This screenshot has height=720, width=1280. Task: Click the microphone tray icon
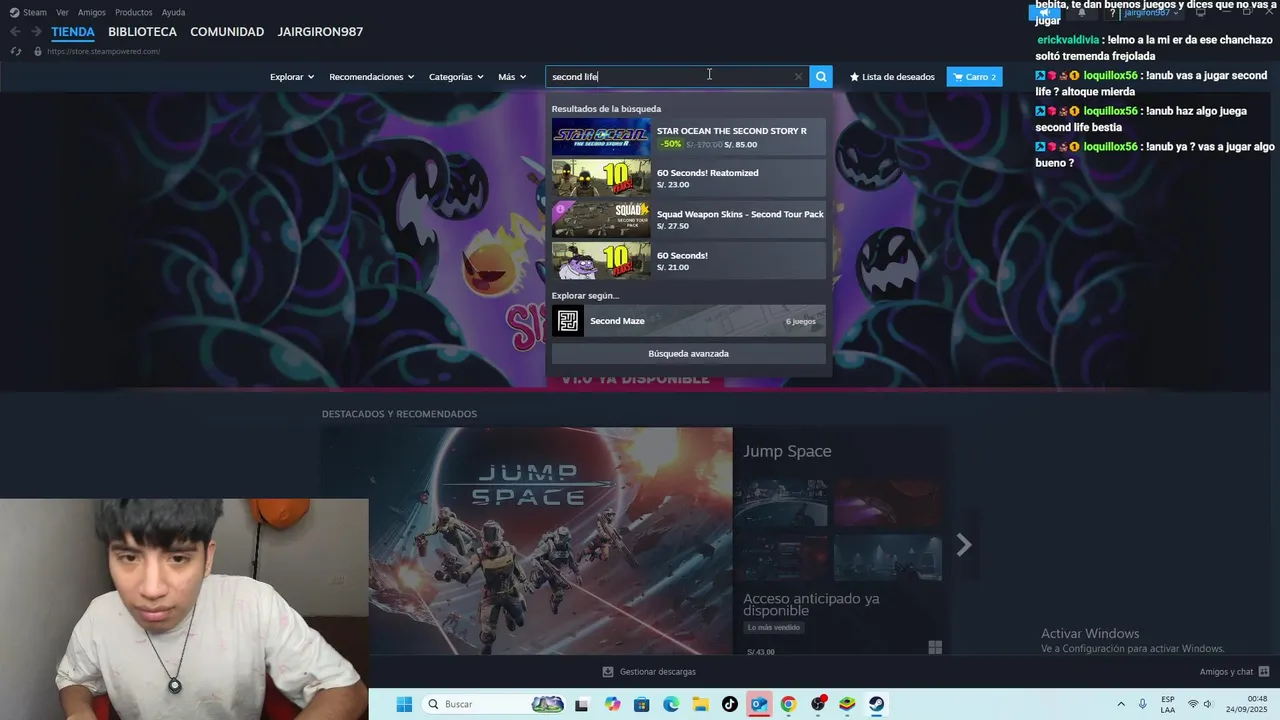coord(1143,704)
